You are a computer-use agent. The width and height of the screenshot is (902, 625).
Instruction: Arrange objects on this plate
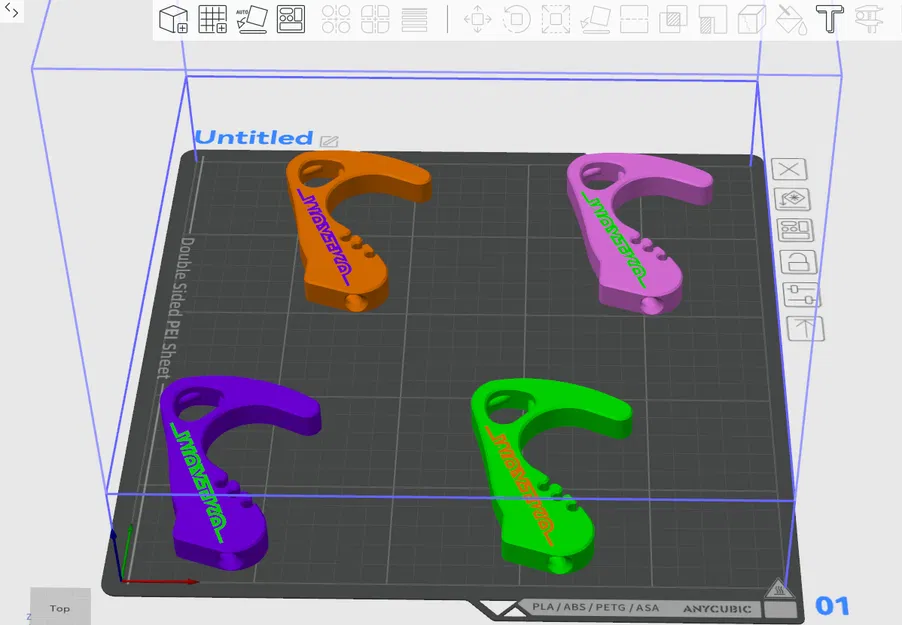point(796,230)
